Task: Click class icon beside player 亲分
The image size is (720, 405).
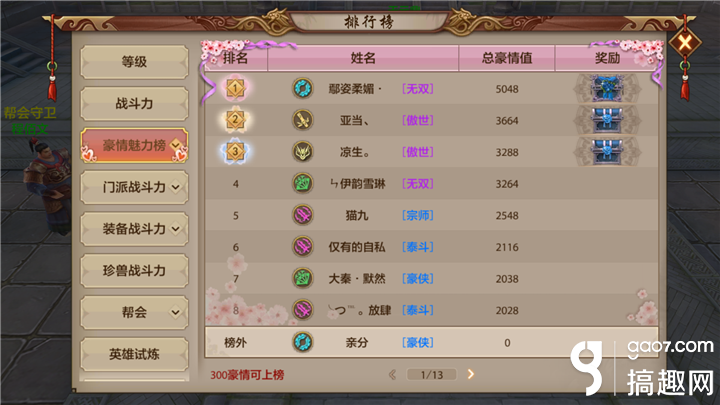Action: 303,342
